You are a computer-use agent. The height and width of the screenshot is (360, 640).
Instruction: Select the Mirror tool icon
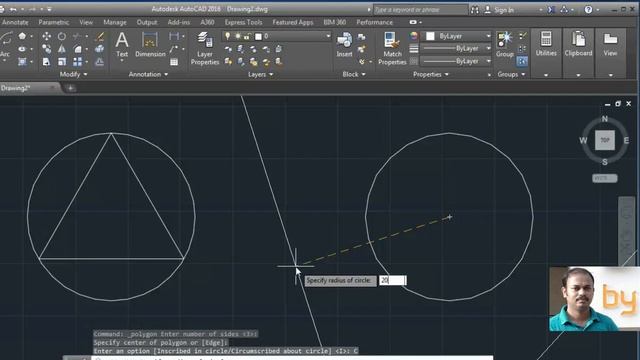click(x=62, y=49)
